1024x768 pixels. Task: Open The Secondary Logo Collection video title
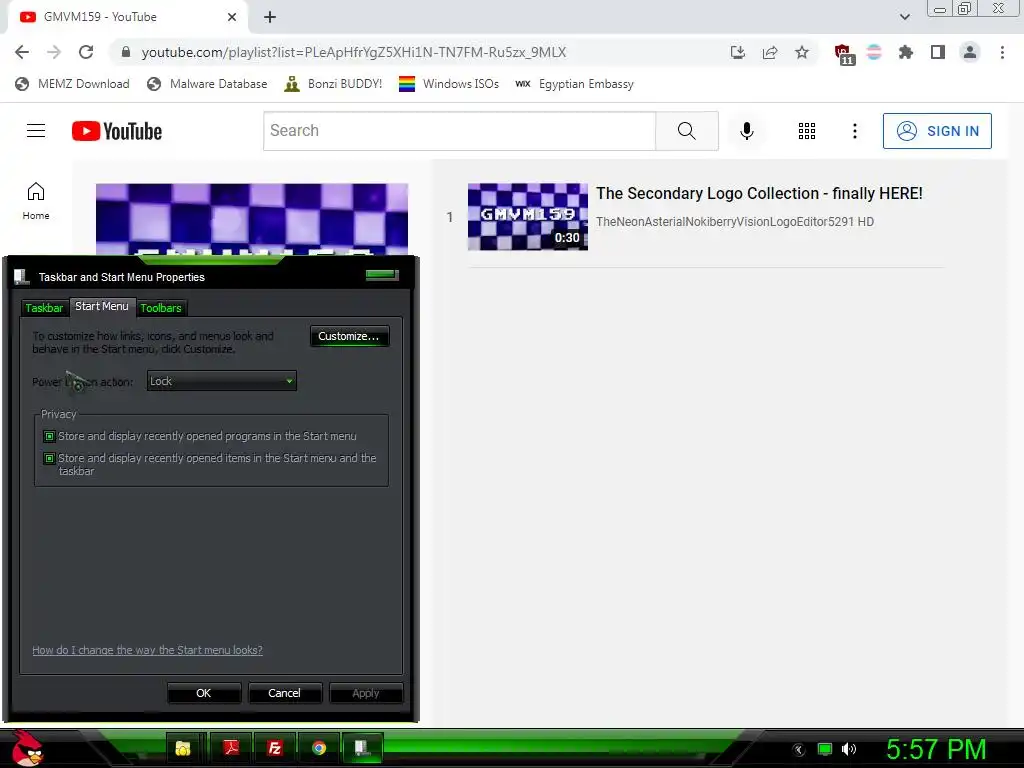pyautogui.click(x=759, y=193)
